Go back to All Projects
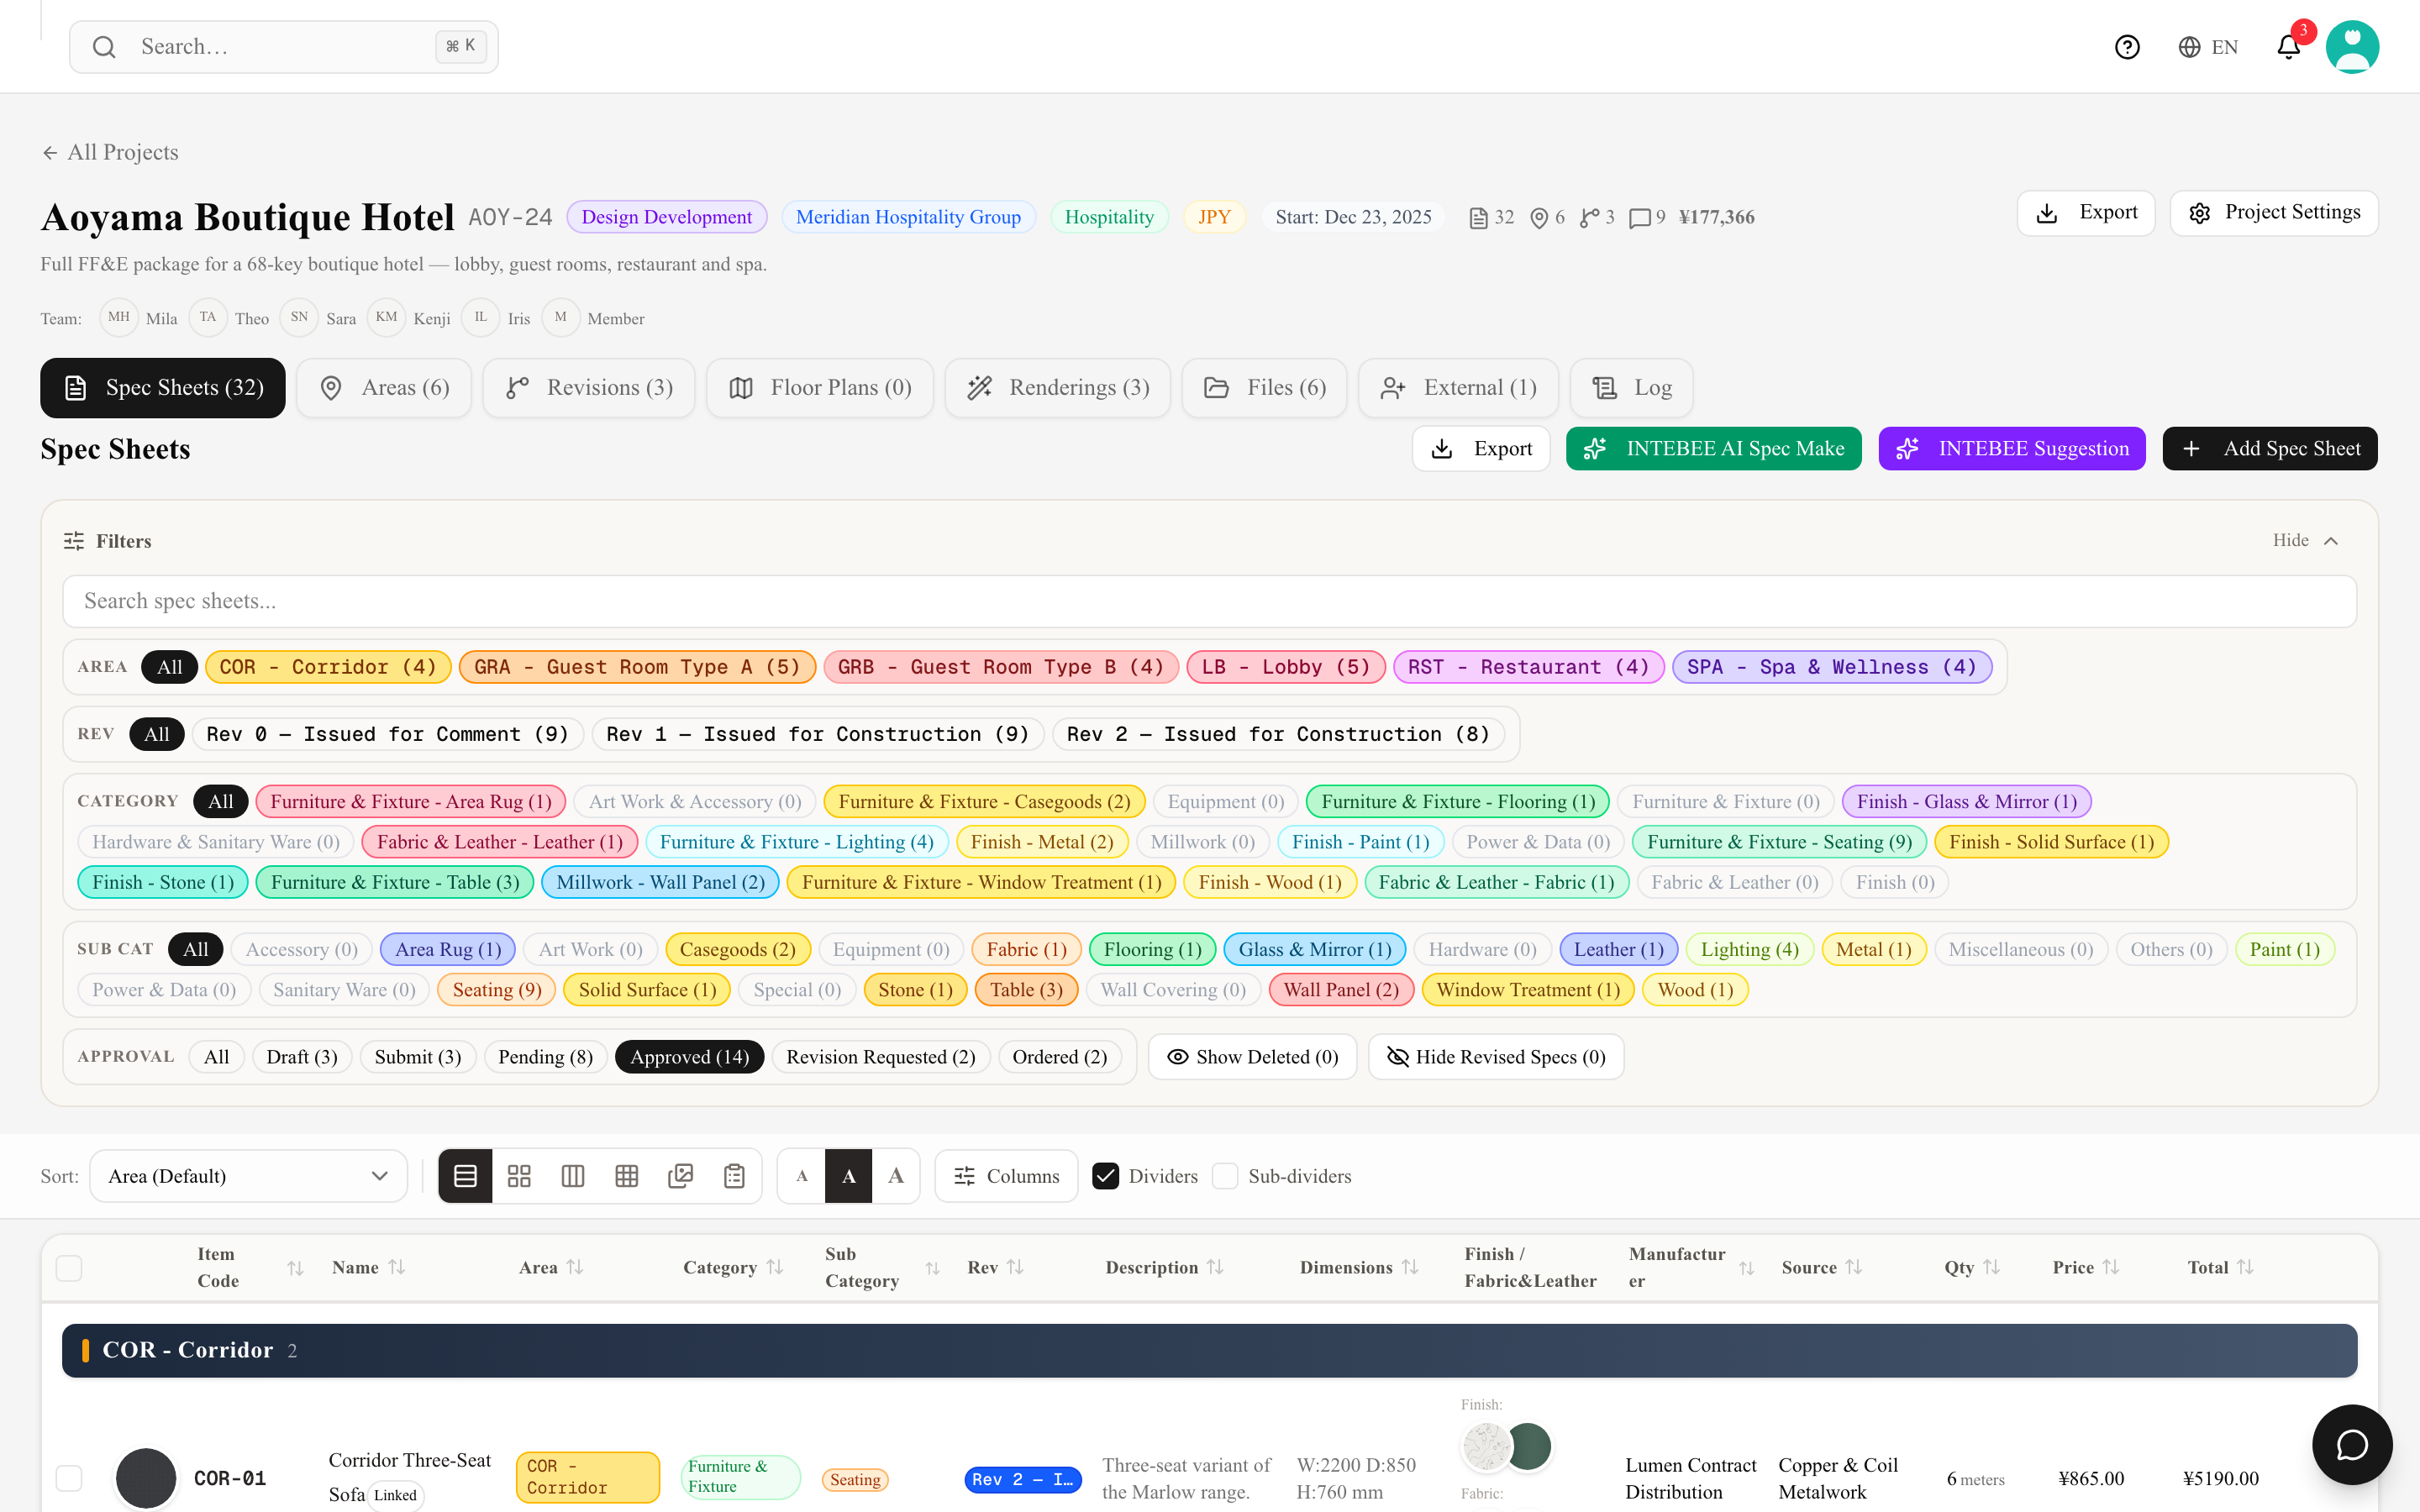This screenshot has height=1512, width=2420. pos(110,152)
